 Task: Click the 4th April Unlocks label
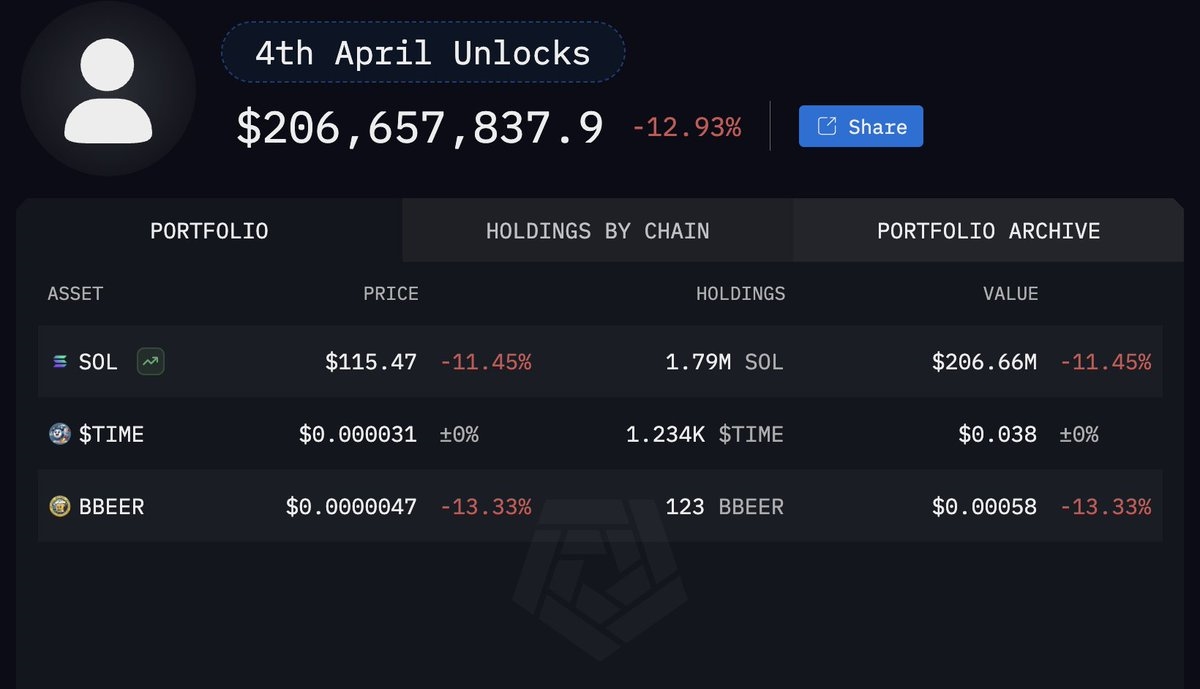pos(422,53)
